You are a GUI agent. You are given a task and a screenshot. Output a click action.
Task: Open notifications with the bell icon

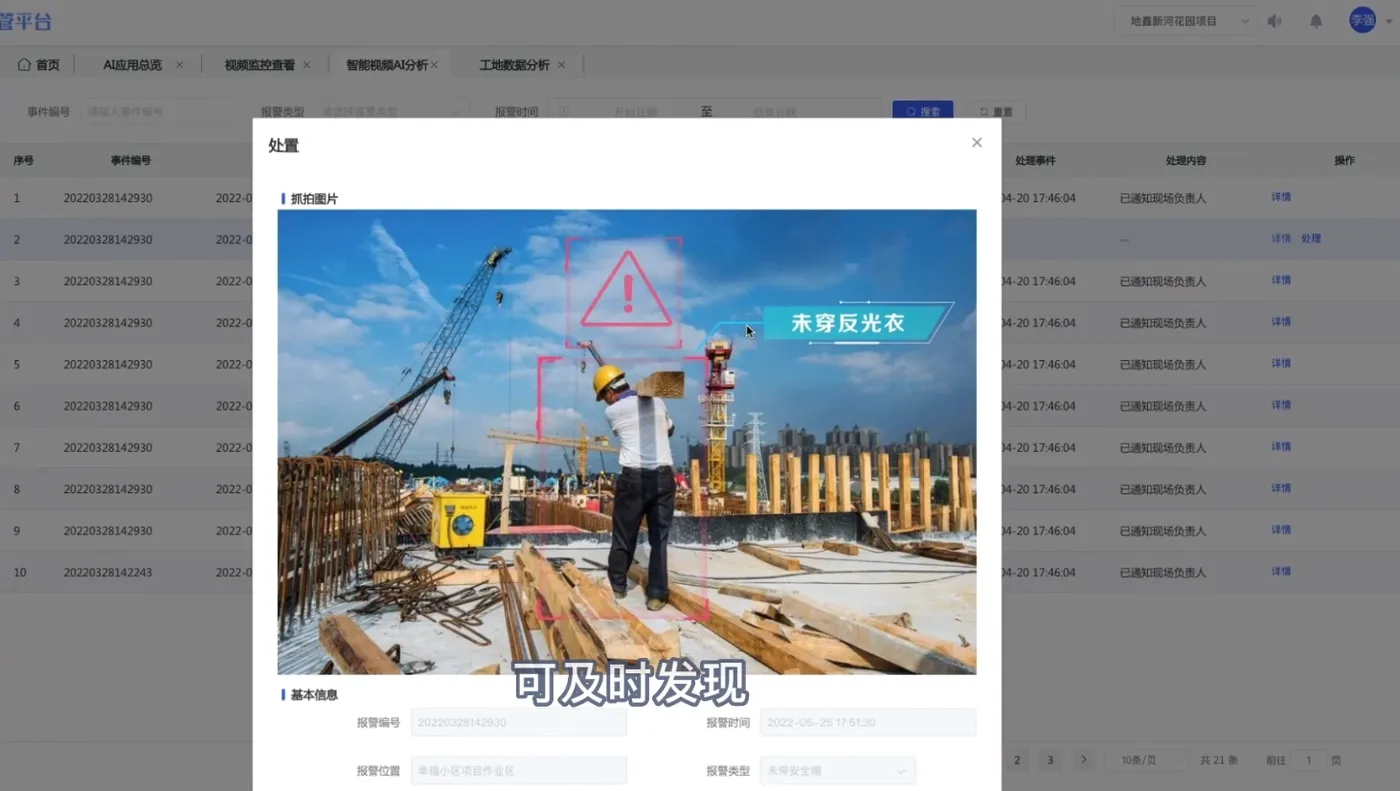(1316, 21)
